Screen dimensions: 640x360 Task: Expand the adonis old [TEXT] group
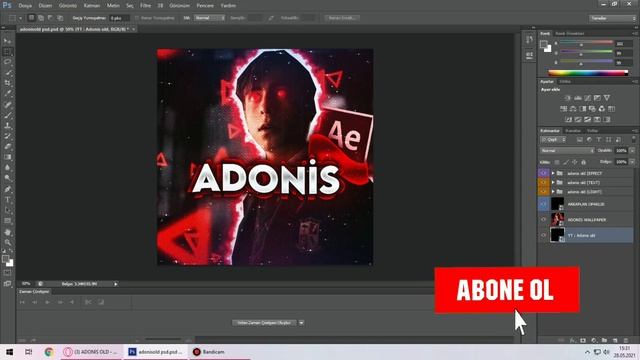point(553,182)
